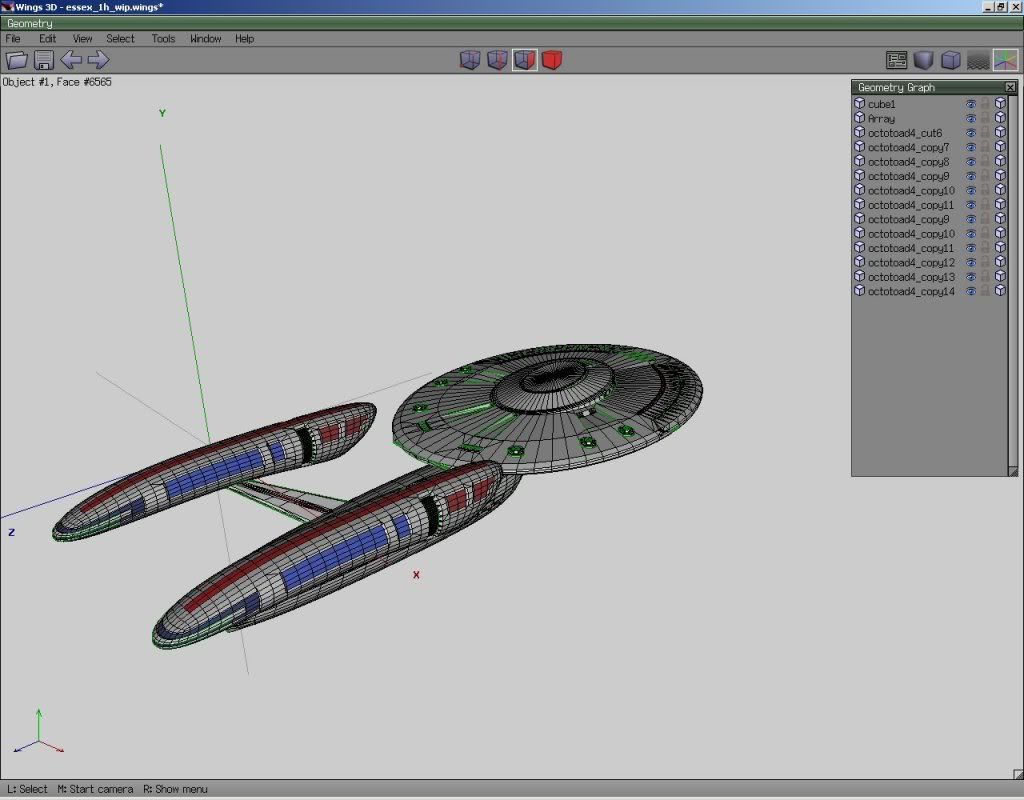Open the Tools menu
This screenshot has height=800, width=1024.
click(x=163, y=39)
